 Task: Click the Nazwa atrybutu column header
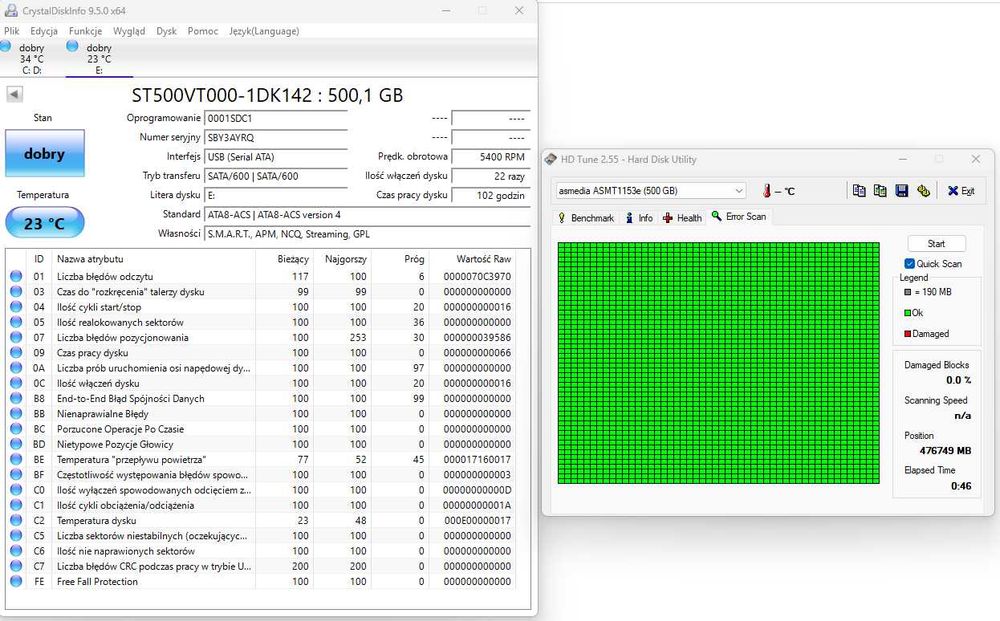(x=153, y=259)
